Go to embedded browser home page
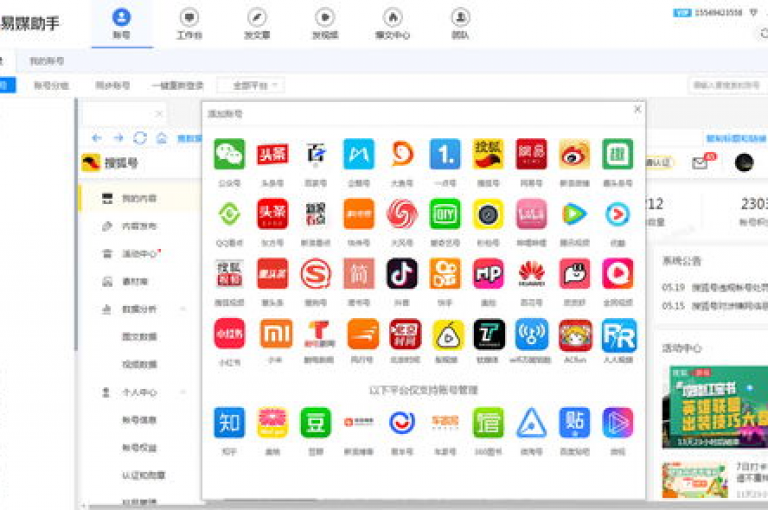 point(162,138)
